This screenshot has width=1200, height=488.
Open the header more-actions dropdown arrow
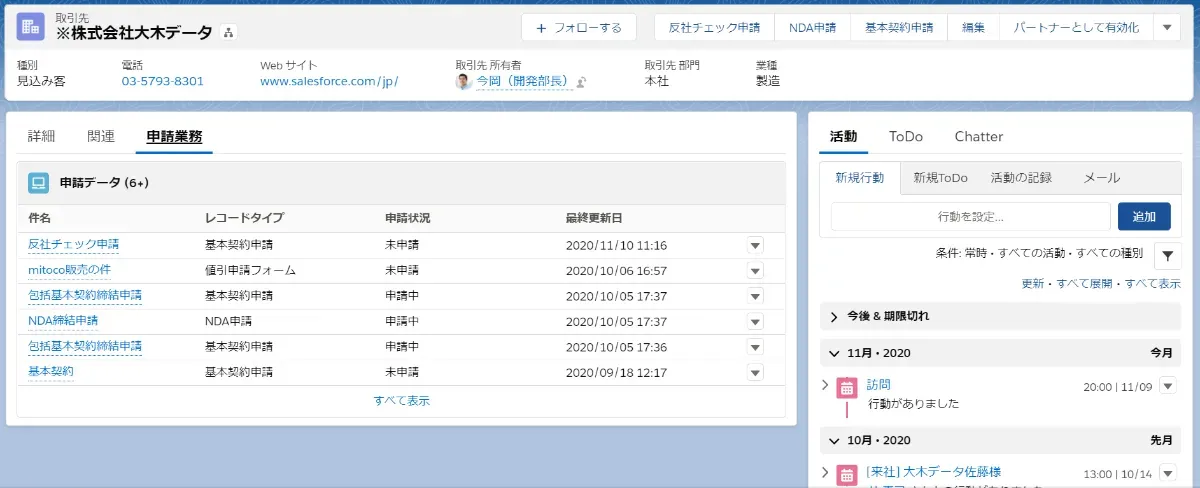(x=1167, y=28)
